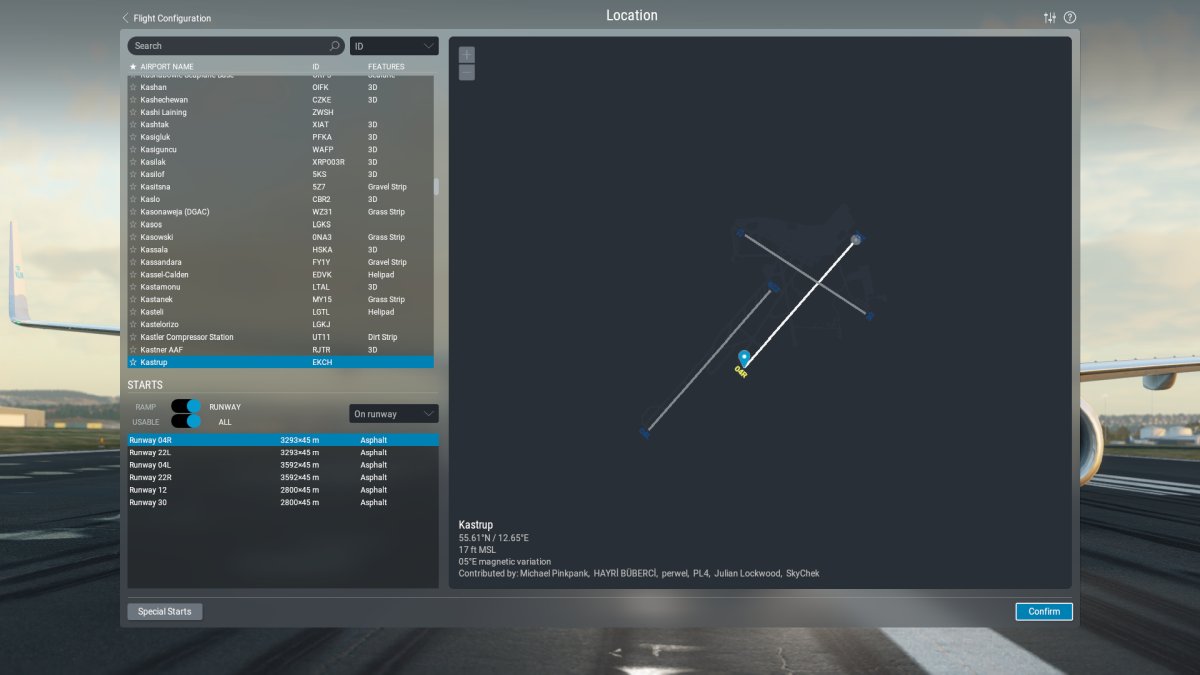Favorite the Kastrup airport star
1200x675 pixels.
[x=133, y=362]
